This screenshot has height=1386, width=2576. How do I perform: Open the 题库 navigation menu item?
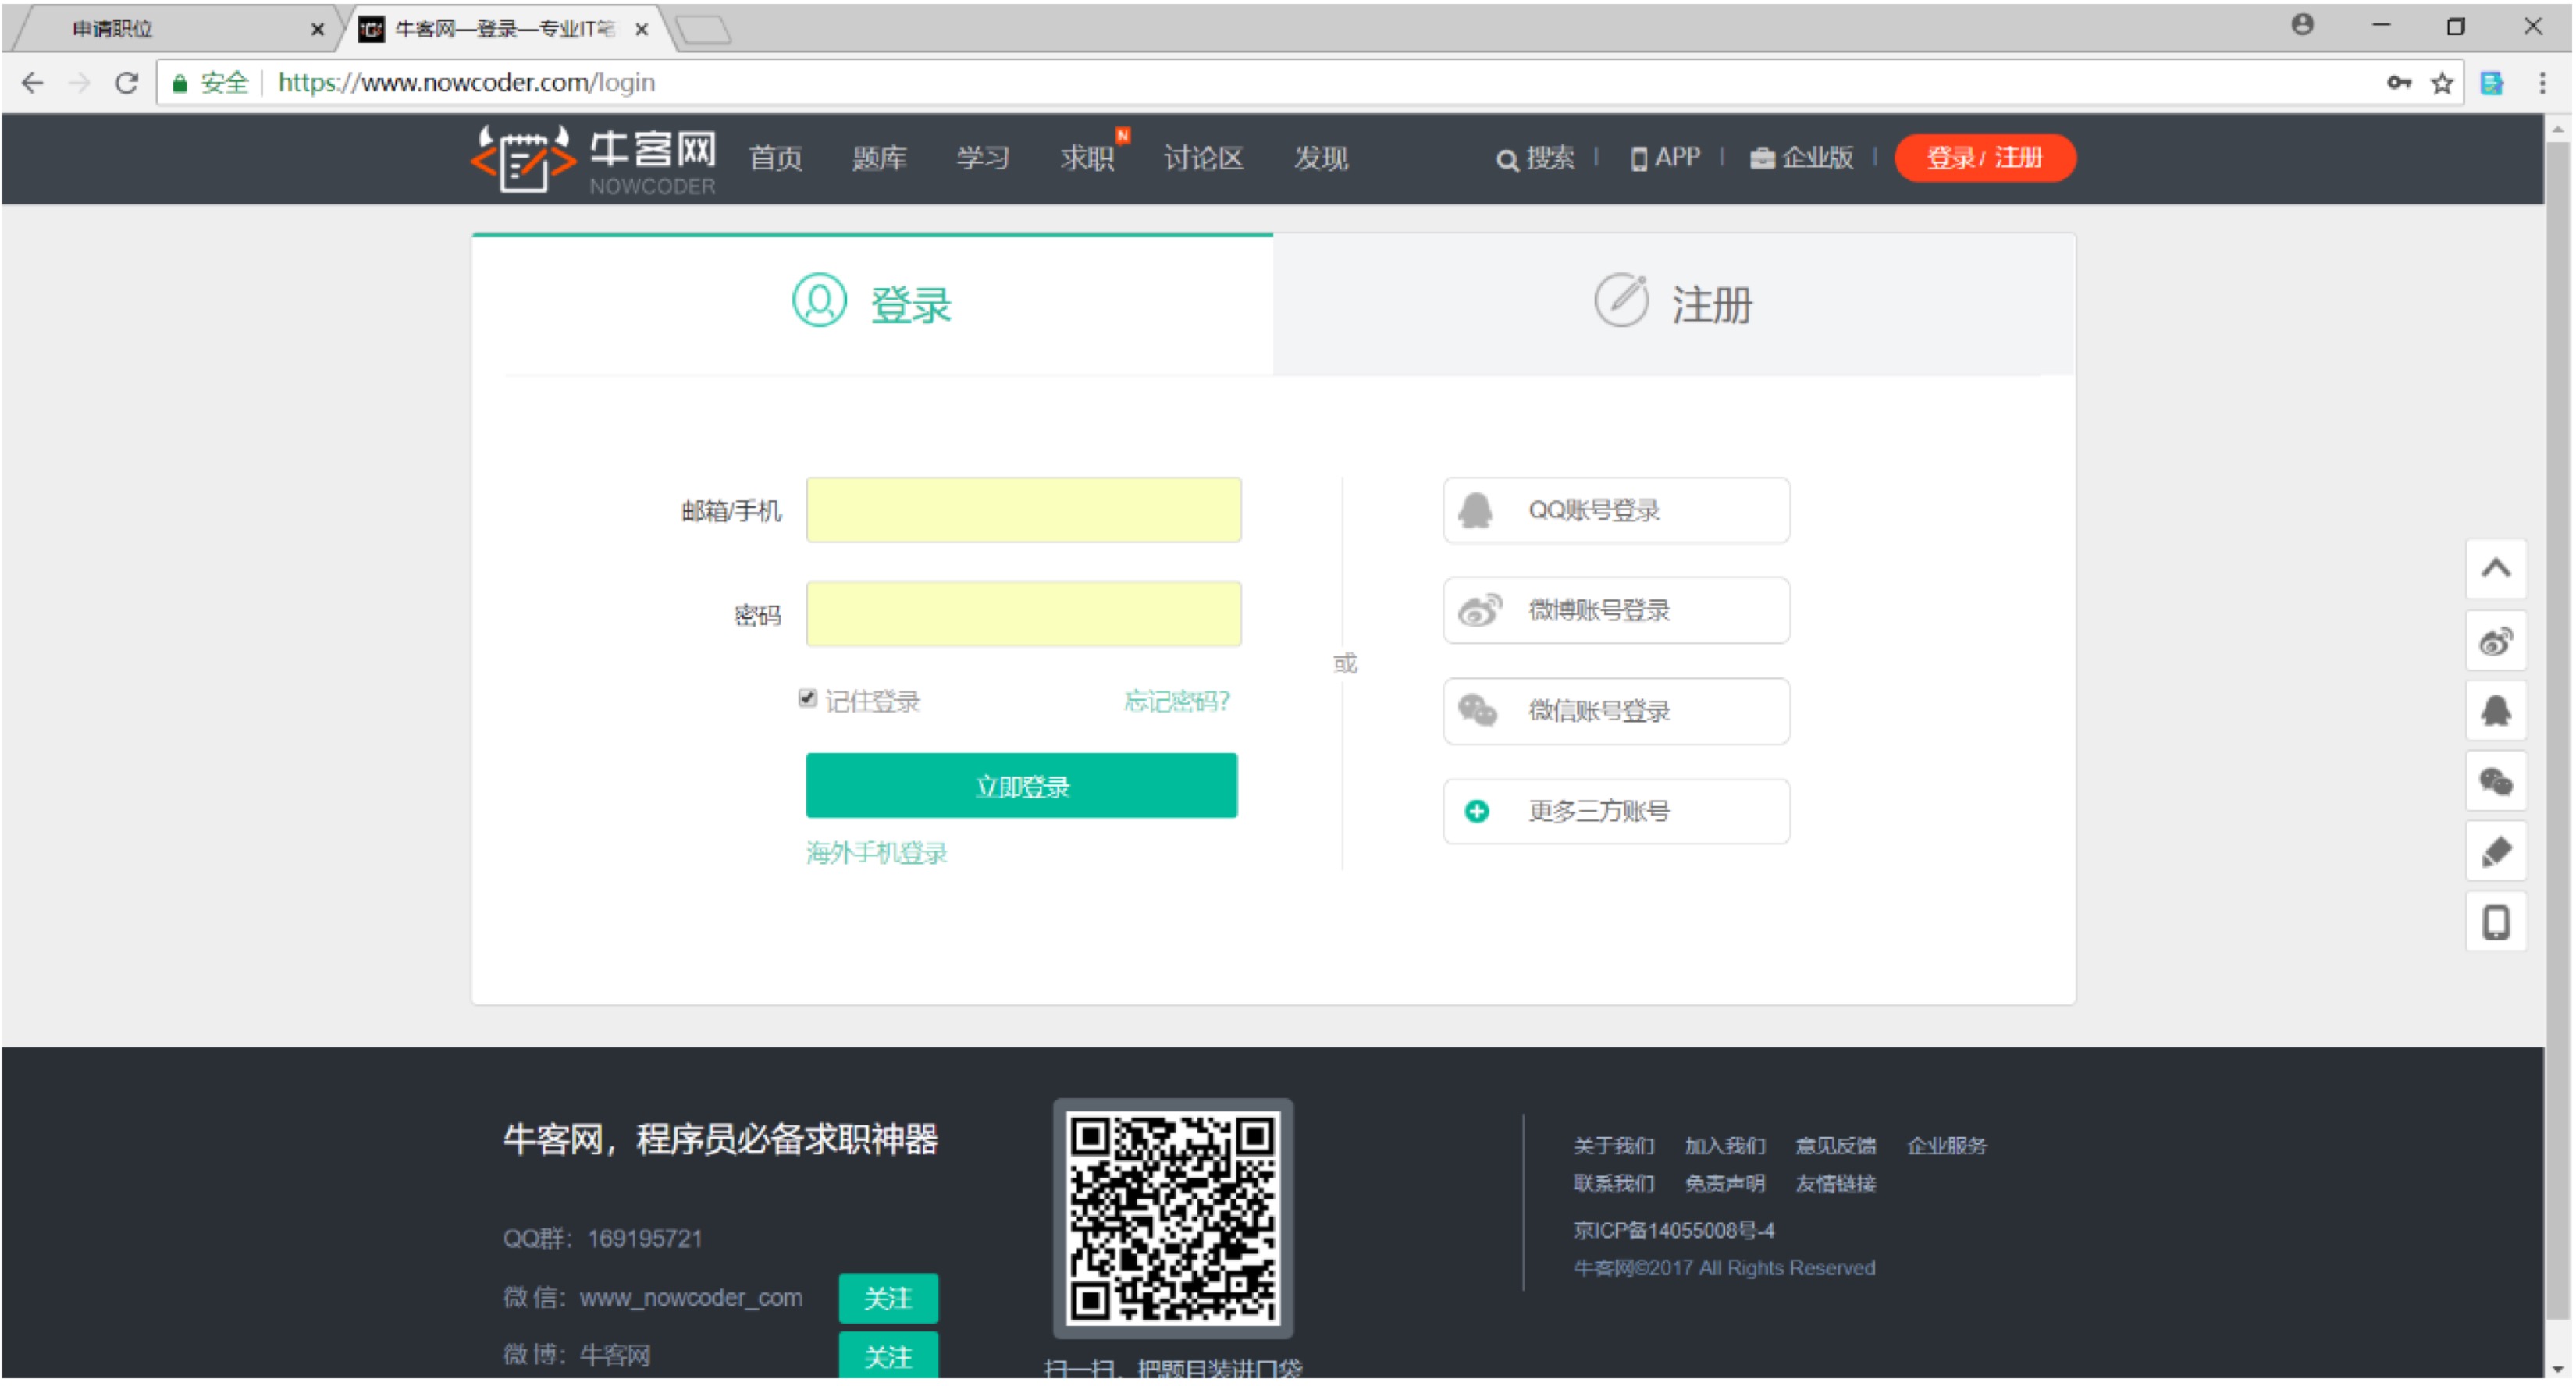[x=878, y=158]
